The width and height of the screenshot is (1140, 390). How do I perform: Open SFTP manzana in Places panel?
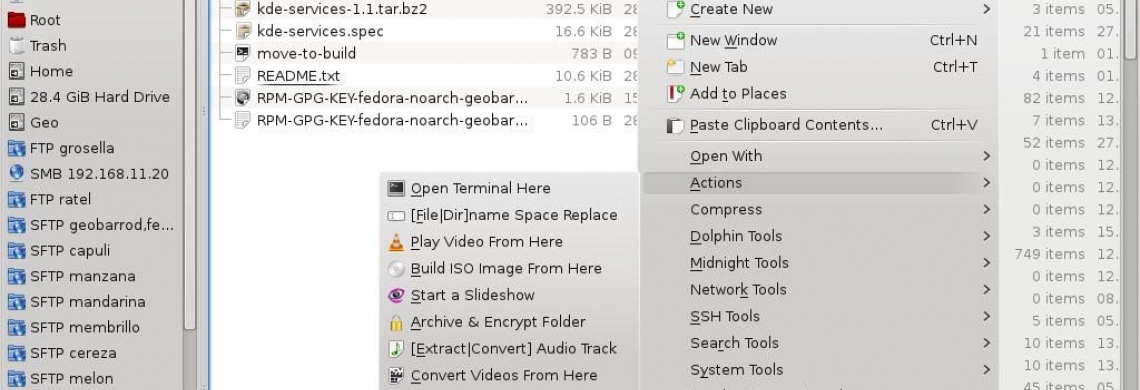click(x=82, y=276)
